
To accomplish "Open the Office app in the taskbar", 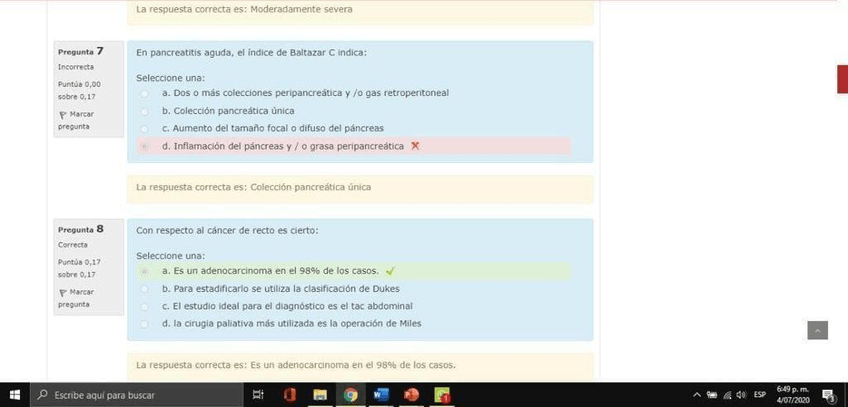I will tap(290, 395).
